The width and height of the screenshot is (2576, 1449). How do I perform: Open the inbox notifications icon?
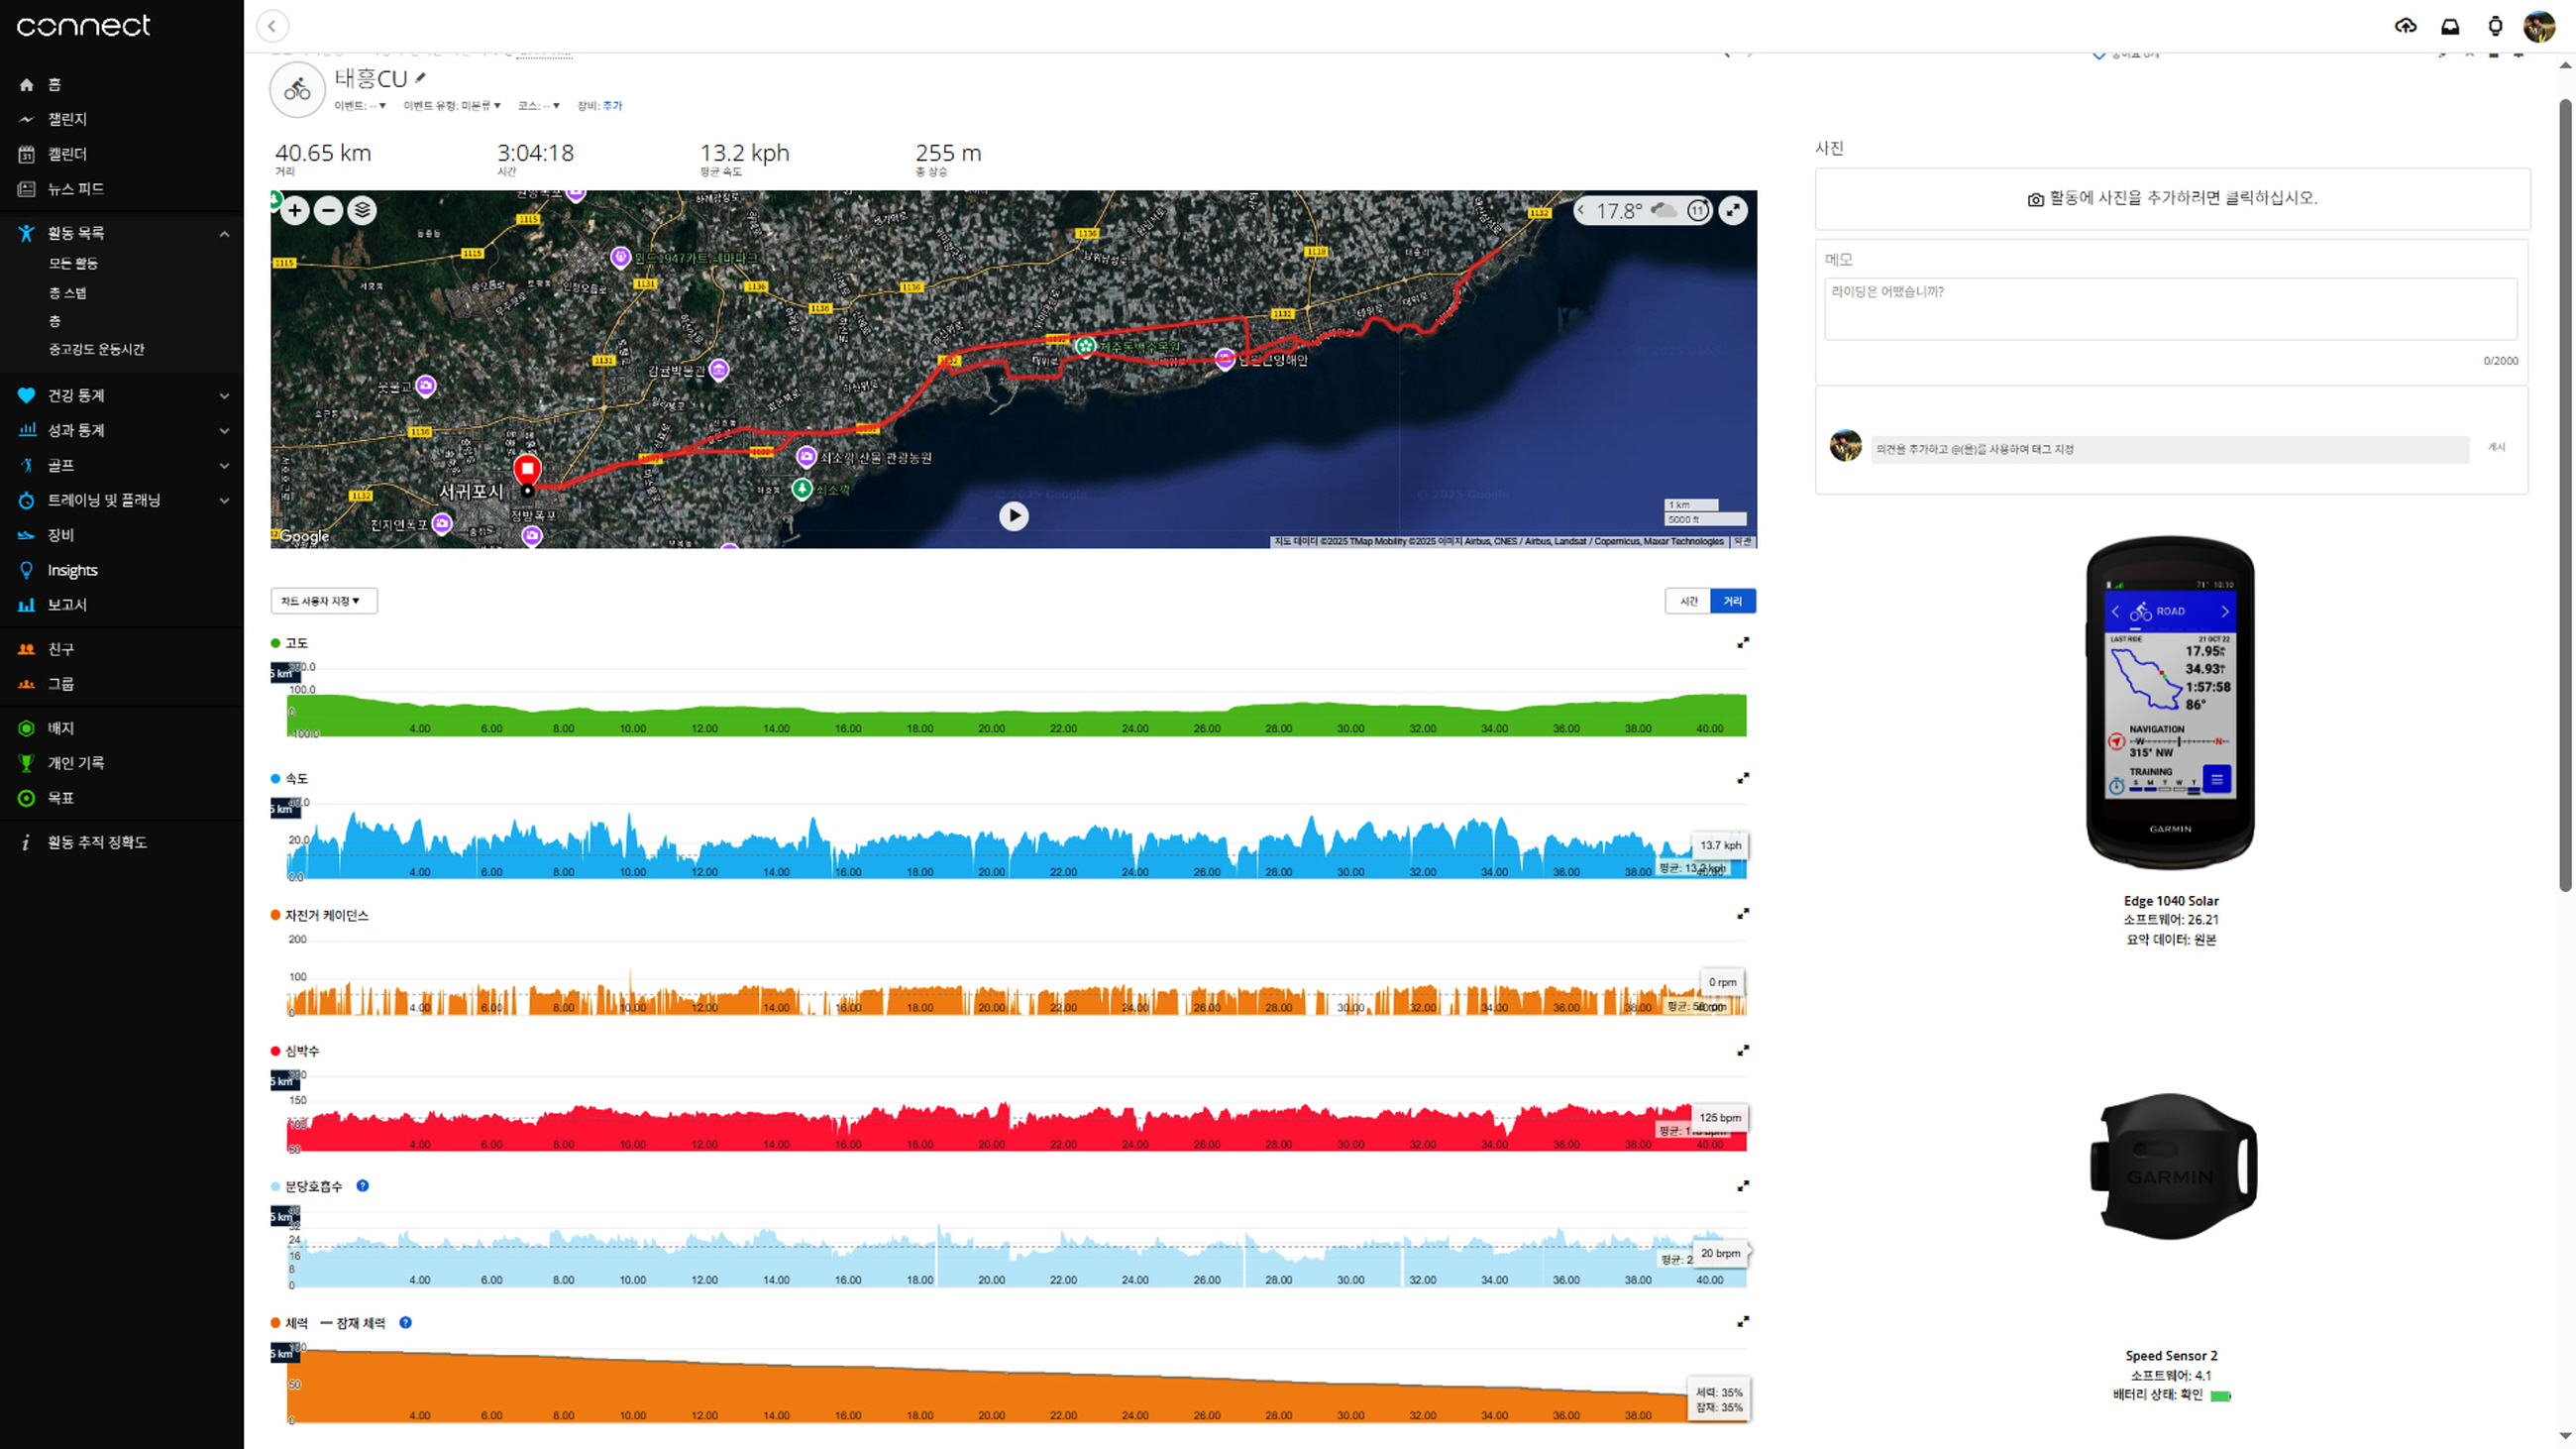click(2450, 26)
